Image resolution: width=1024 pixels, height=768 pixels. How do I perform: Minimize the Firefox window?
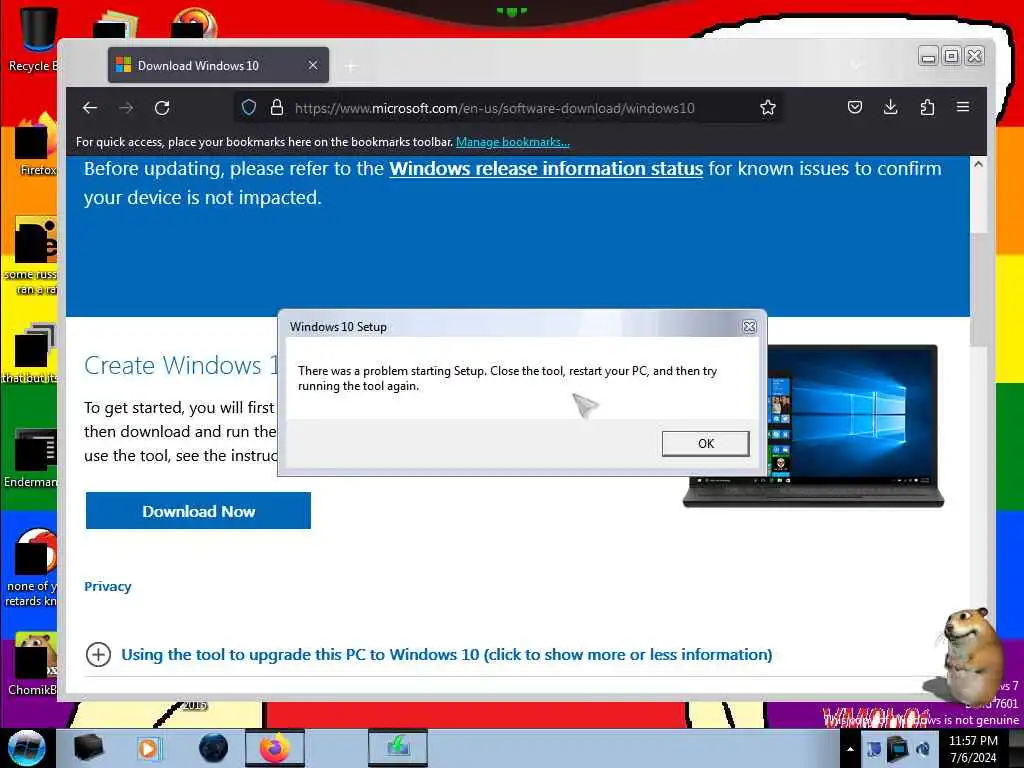[927, 57]
